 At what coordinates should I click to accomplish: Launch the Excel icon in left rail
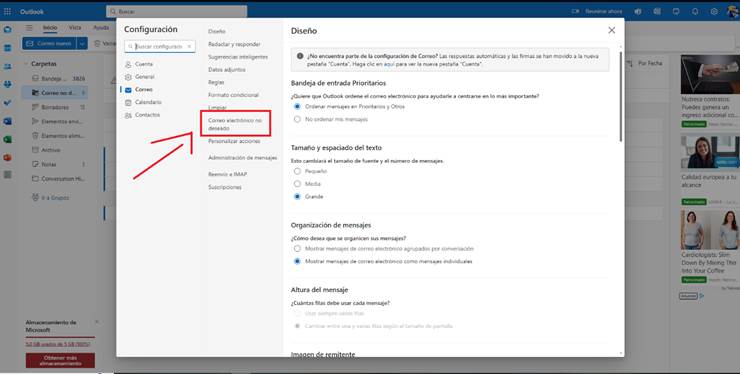click(x=8, y=139)
